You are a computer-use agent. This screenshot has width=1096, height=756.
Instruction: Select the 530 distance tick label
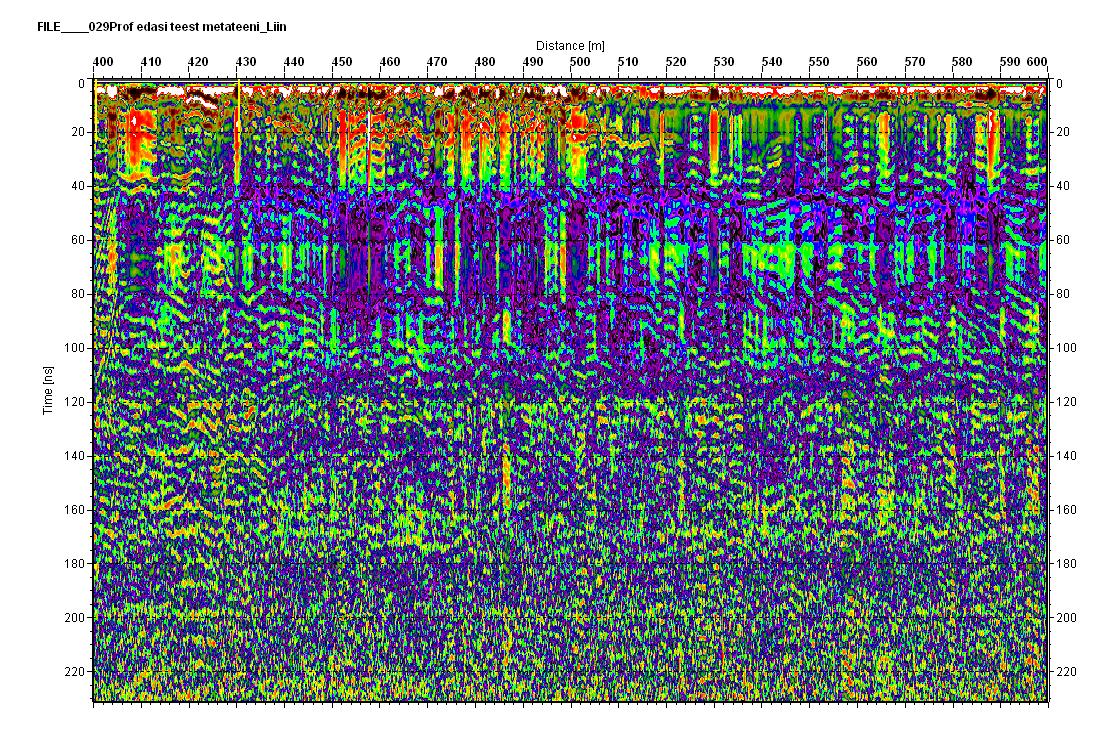[723, 61]
